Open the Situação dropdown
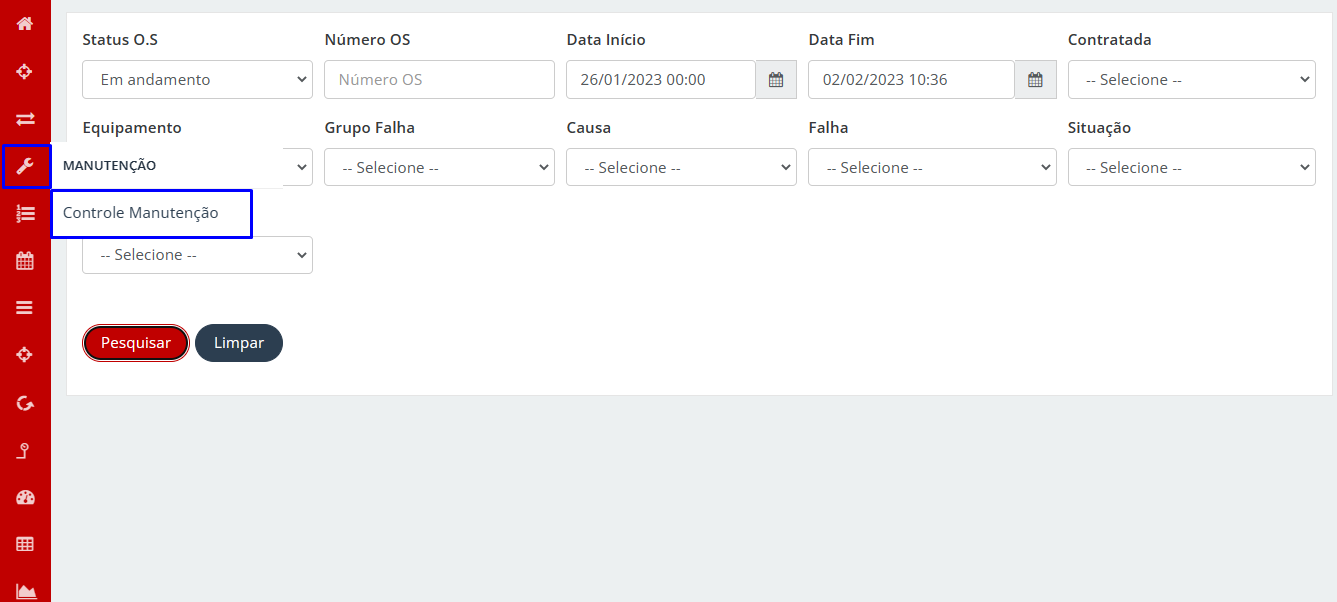 point(1192,167)
